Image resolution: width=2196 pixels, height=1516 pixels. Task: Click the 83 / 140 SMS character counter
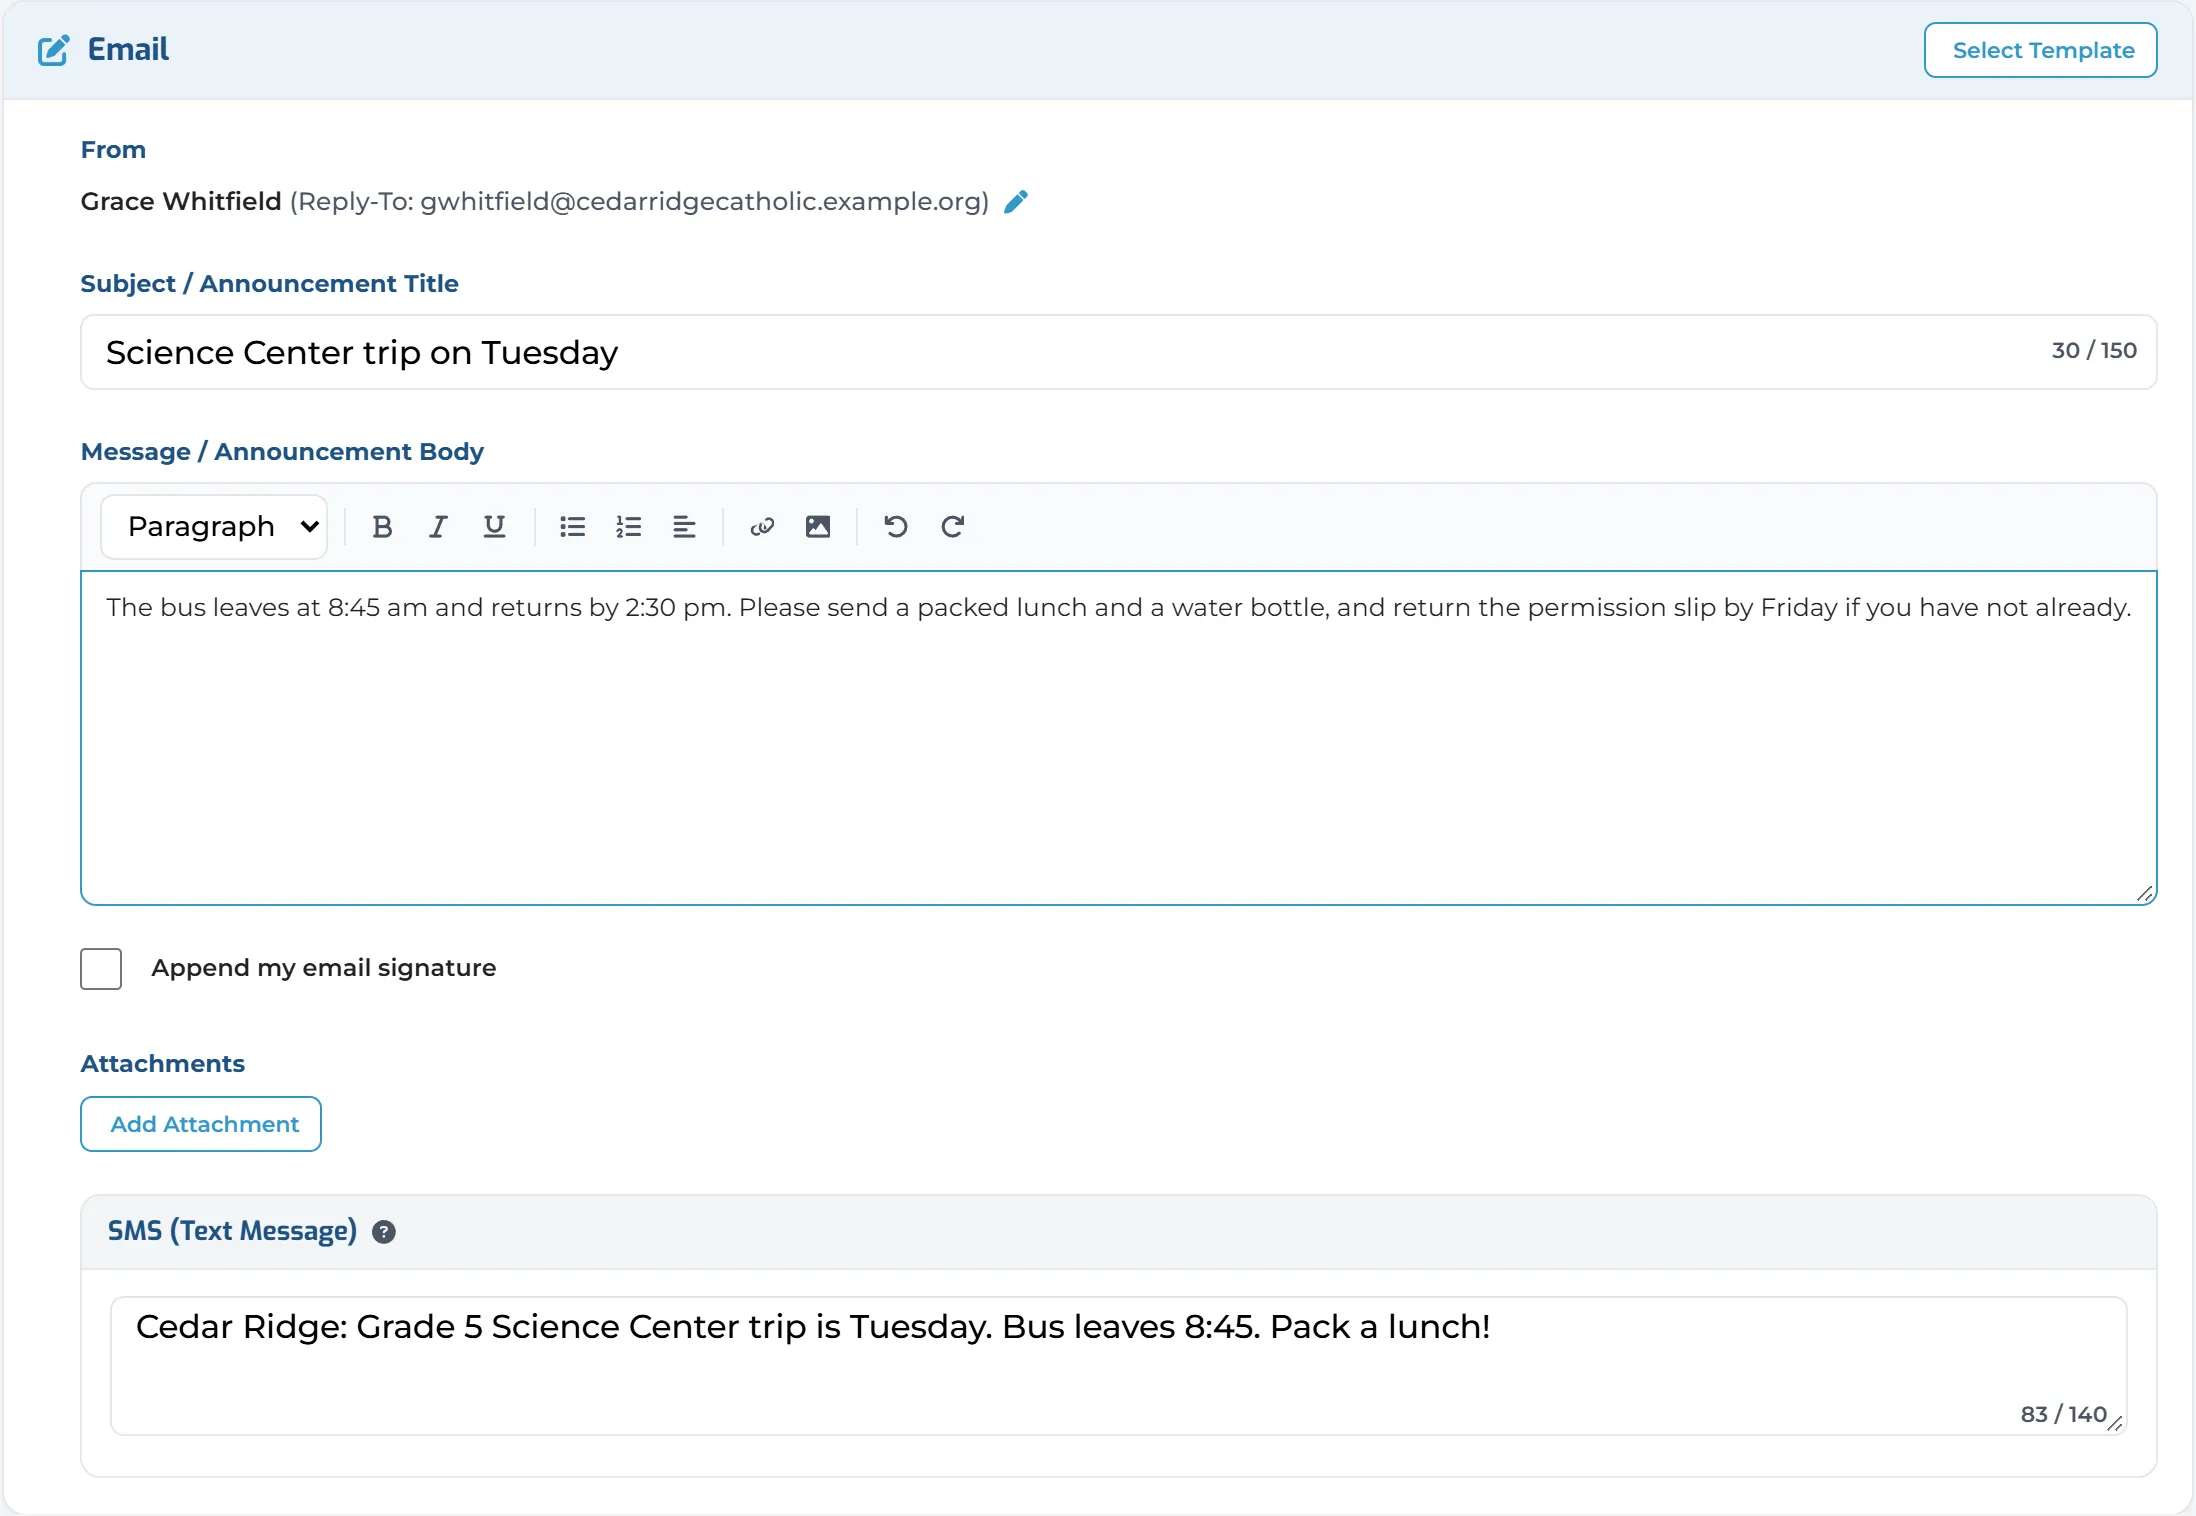point(2063,1414)
